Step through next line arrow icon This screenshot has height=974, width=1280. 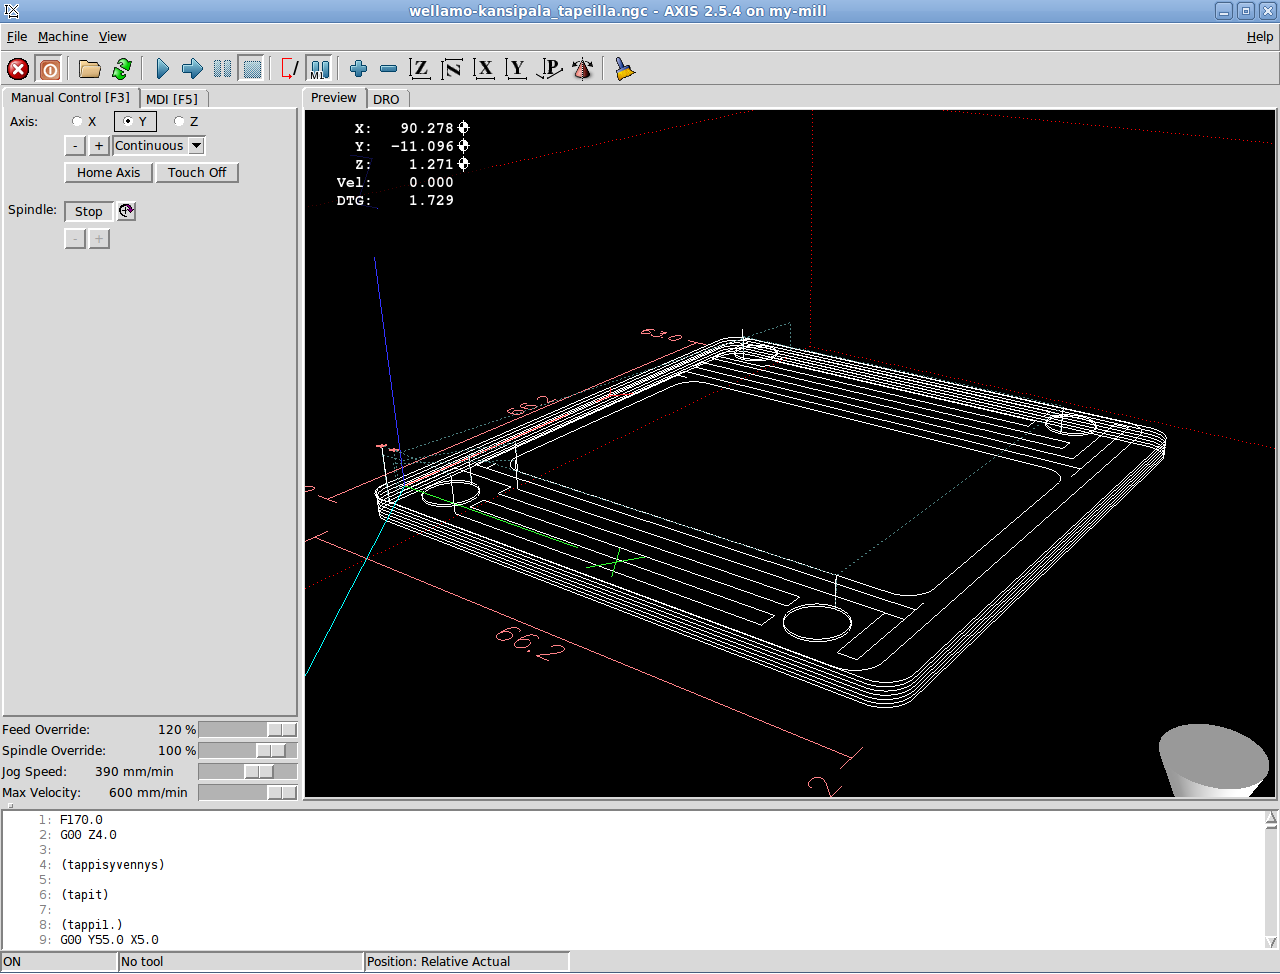coord(192,69)
